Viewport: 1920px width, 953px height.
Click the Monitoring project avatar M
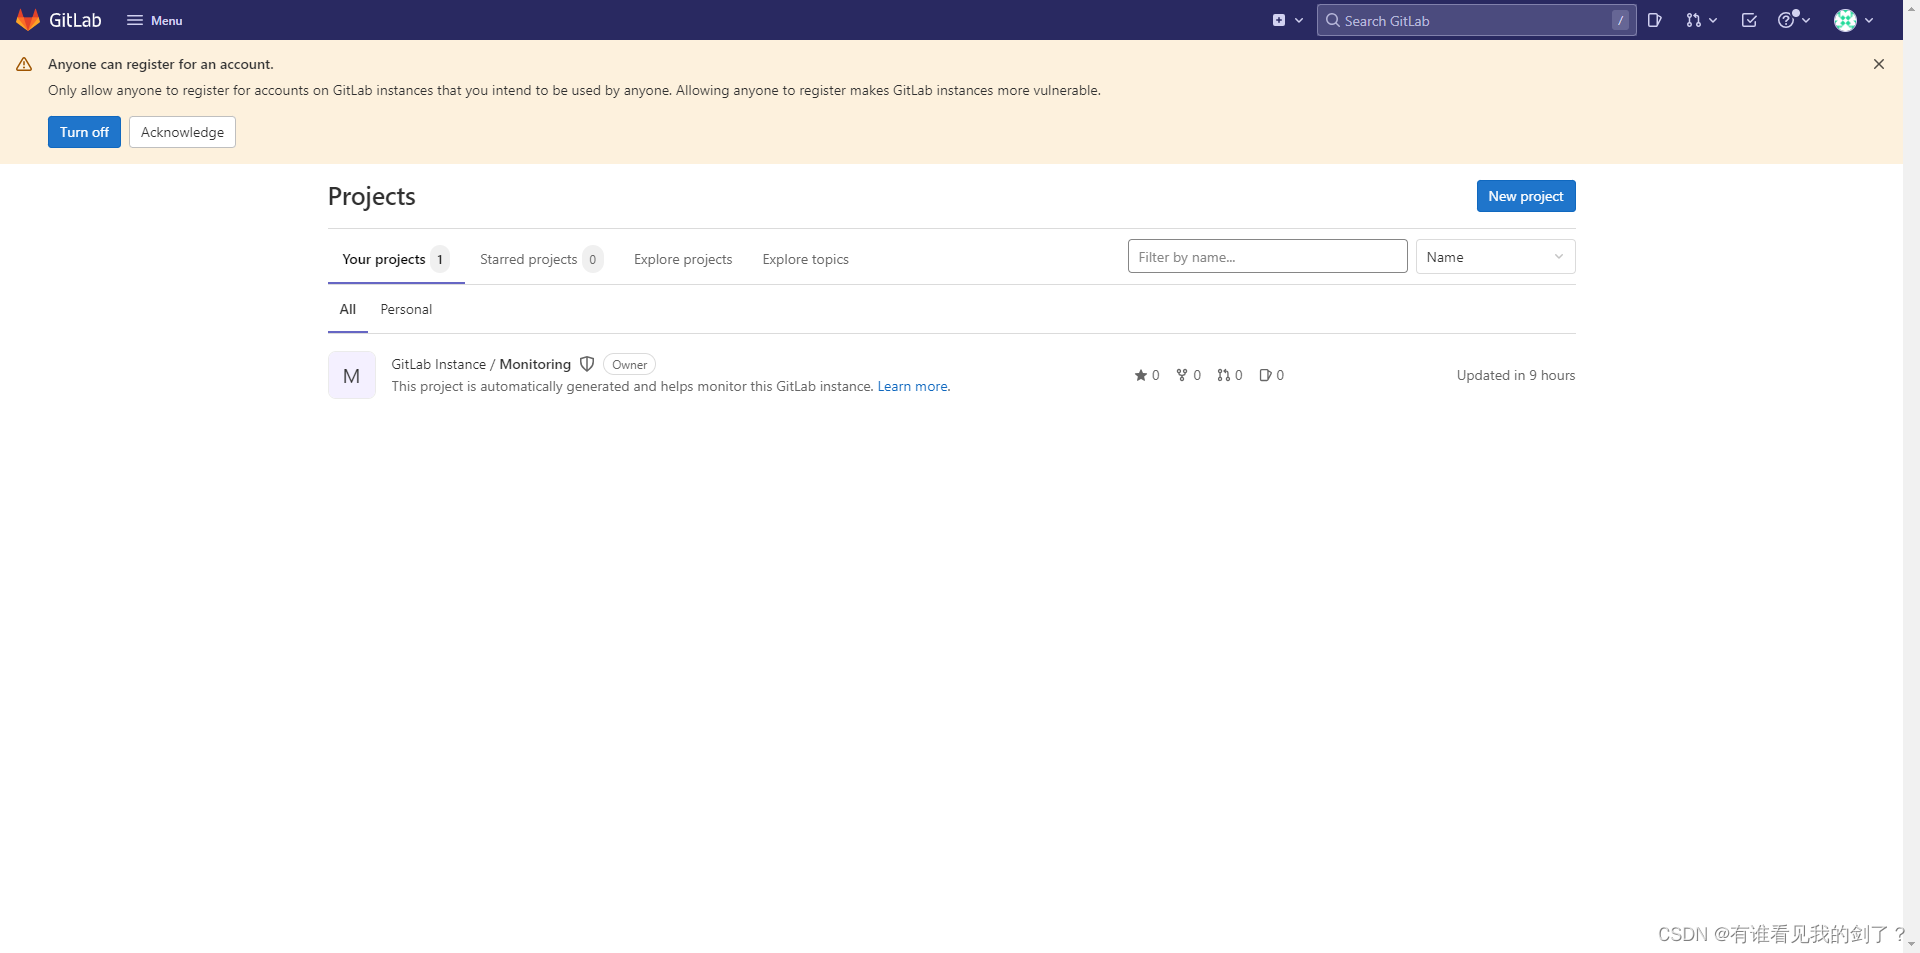click(351, 375)
